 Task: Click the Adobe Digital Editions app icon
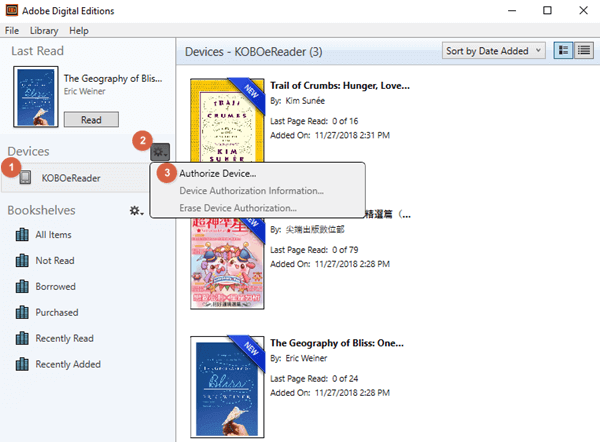click(11, 10)
